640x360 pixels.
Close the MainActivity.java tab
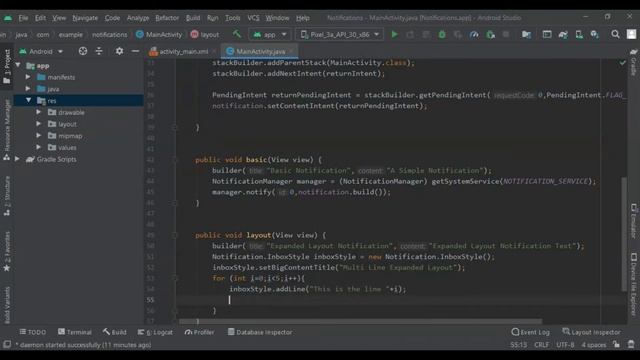tap(291, 51)
